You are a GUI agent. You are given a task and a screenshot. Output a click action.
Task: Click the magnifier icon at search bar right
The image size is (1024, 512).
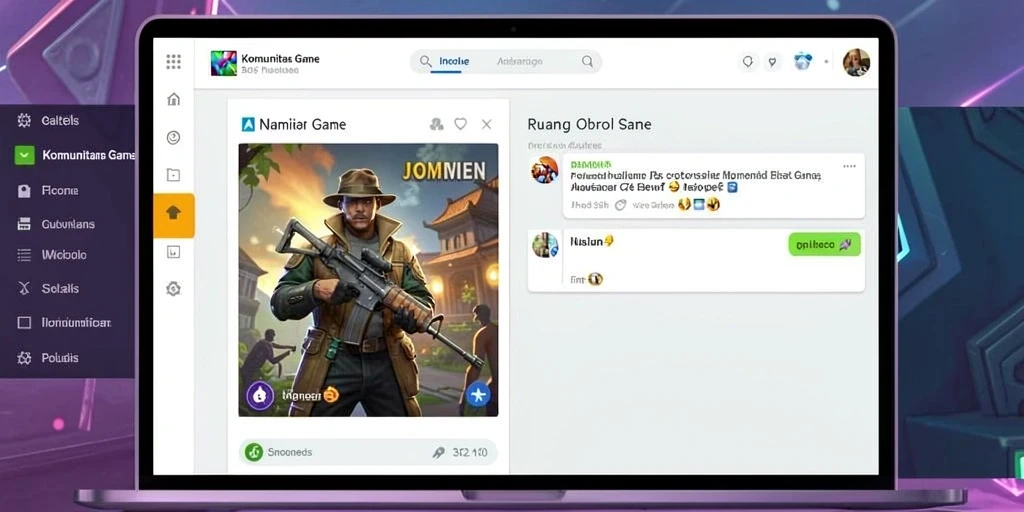(587, 61)
